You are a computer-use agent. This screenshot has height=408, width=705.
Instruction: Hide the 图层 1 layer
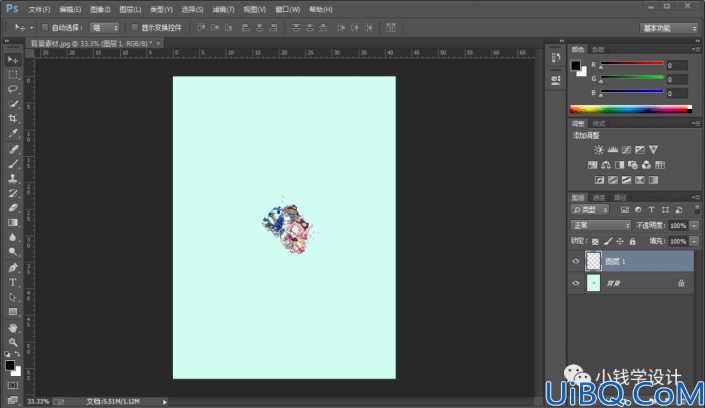576,261
